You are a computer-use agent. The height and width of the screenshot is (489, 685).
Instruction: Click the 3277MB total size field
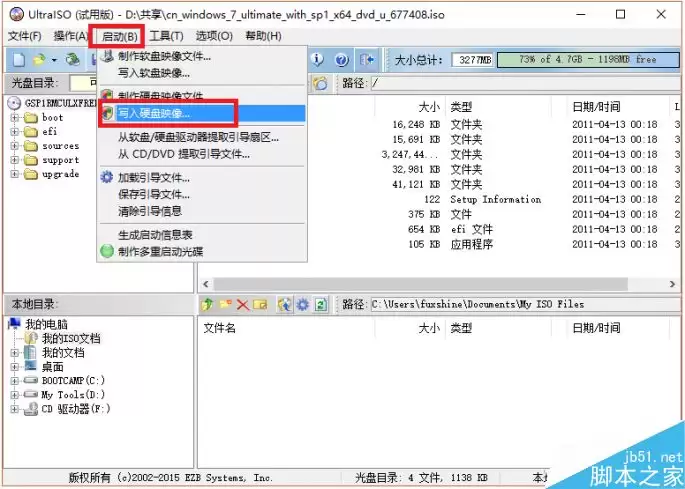(x=473, y=60)
